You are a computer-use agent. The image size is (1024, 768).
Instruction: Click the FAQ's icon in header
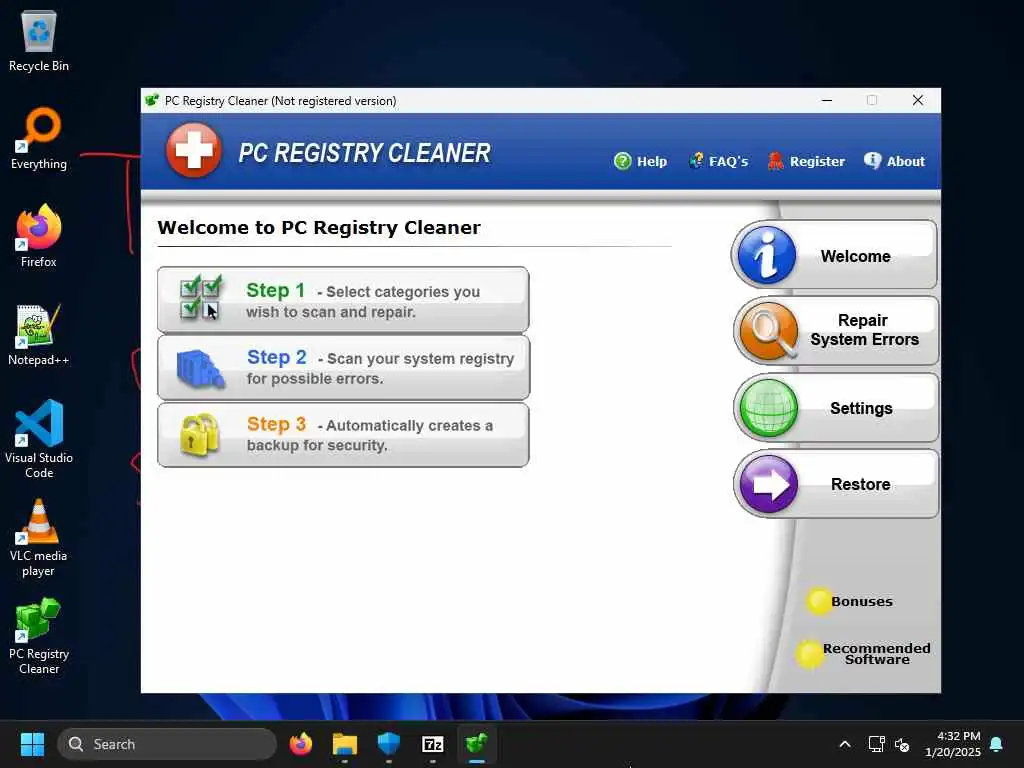coord(697,161)
